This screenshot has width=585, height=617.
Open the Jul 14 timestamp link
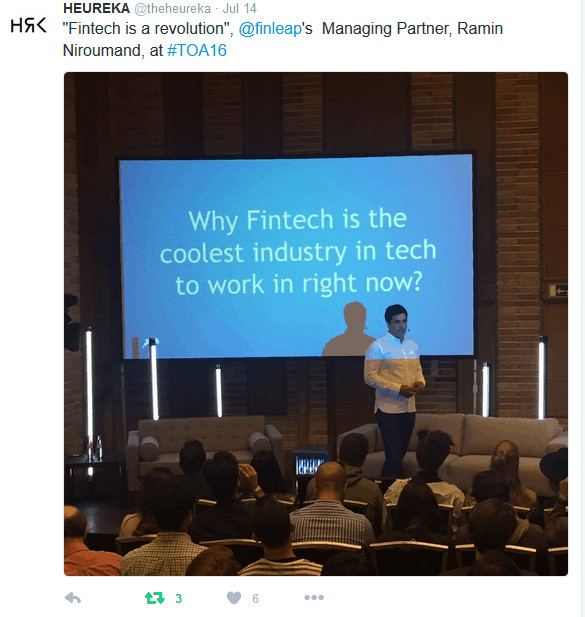tap(240, 8)
